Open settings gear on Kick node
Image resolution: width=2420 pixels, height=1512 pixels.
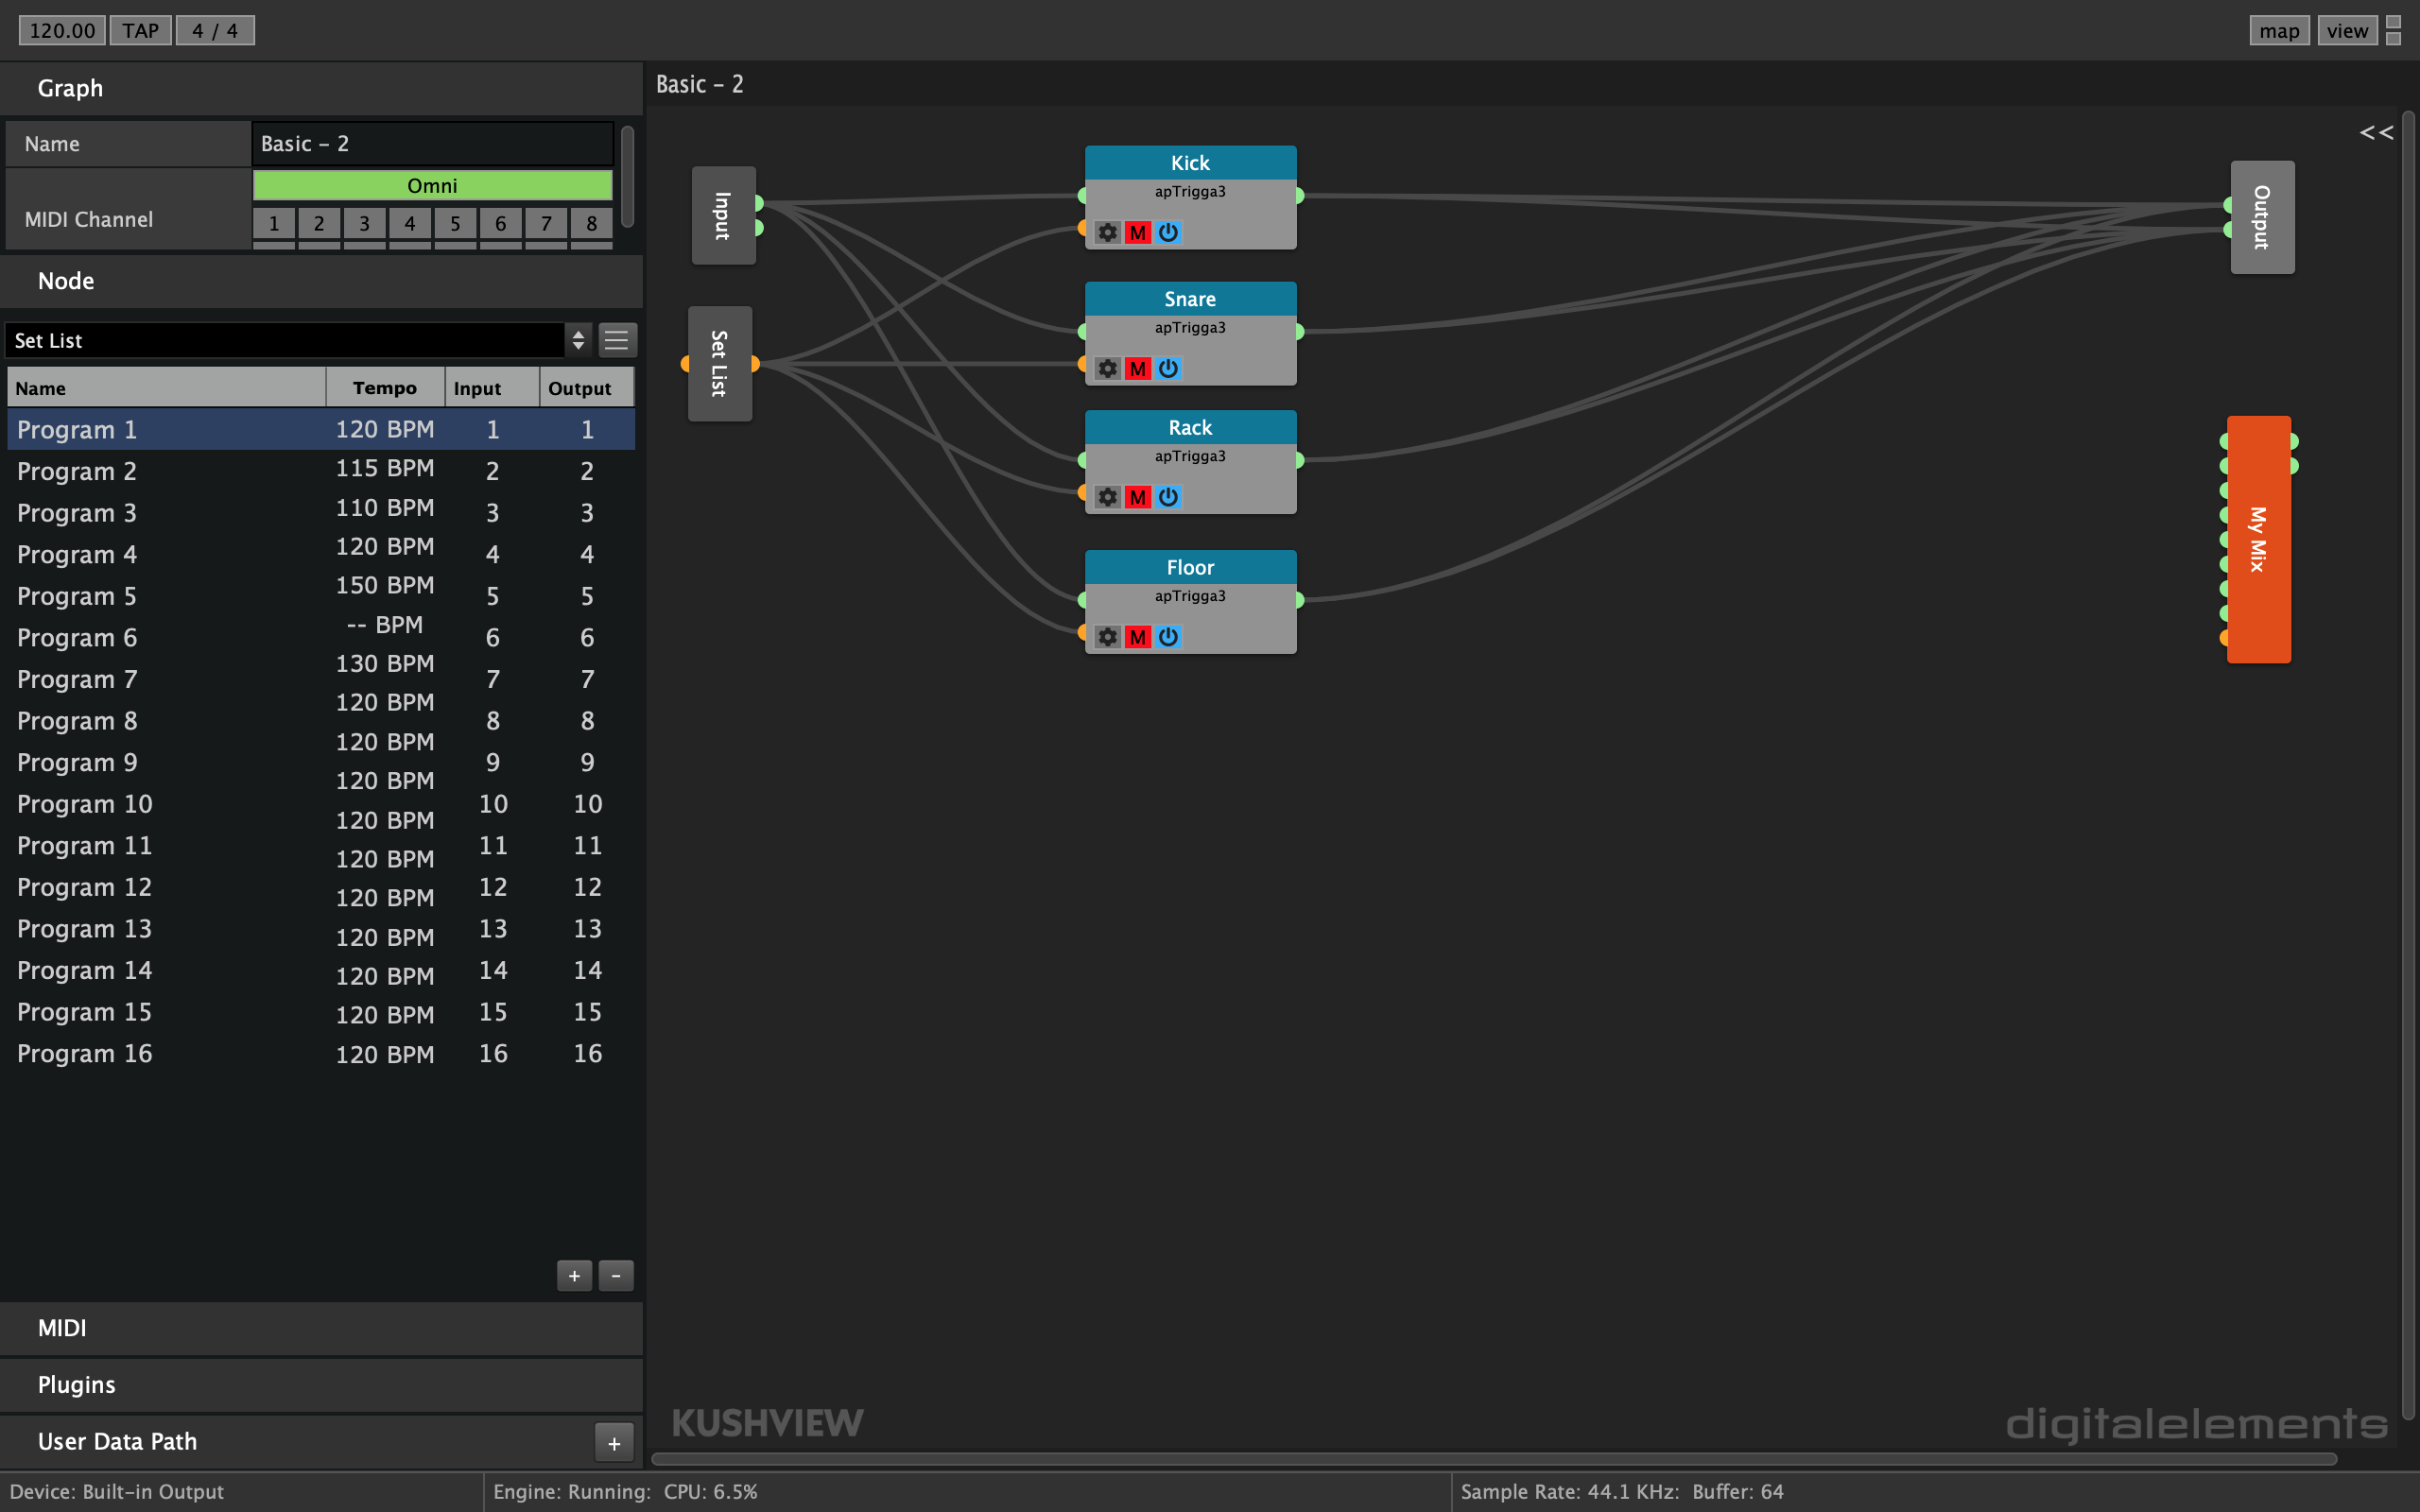point(1107,232)
